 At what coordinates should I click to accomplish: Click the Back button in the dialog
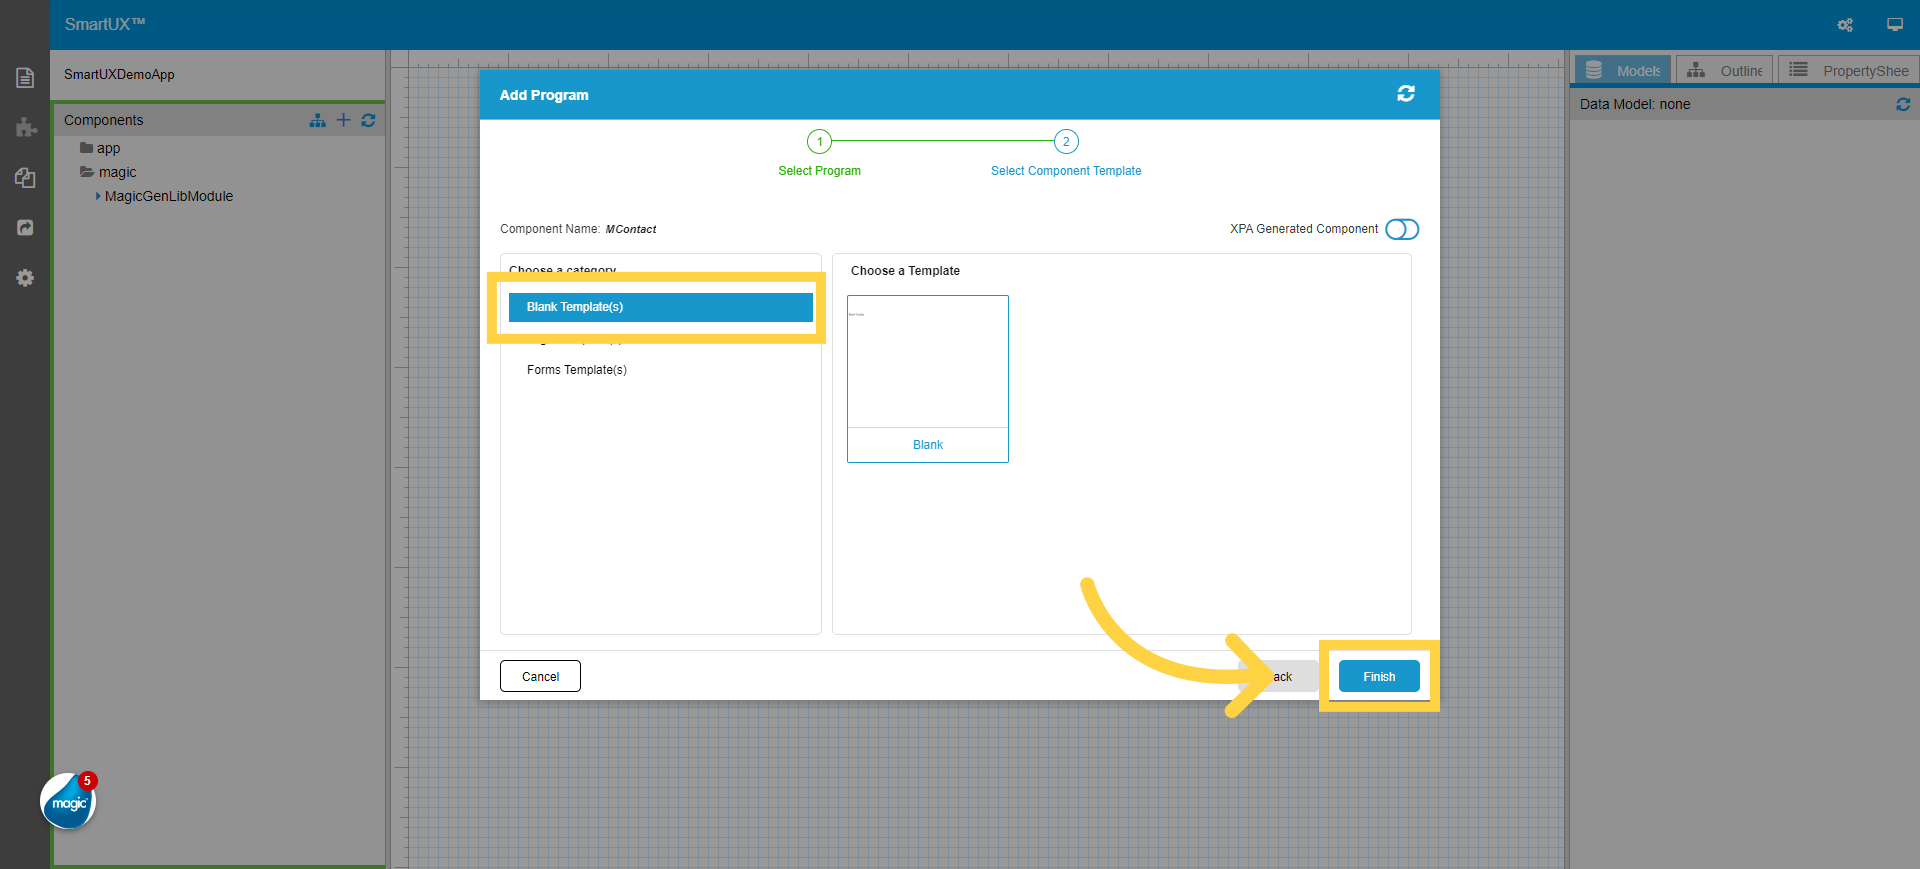(1278, 676)
